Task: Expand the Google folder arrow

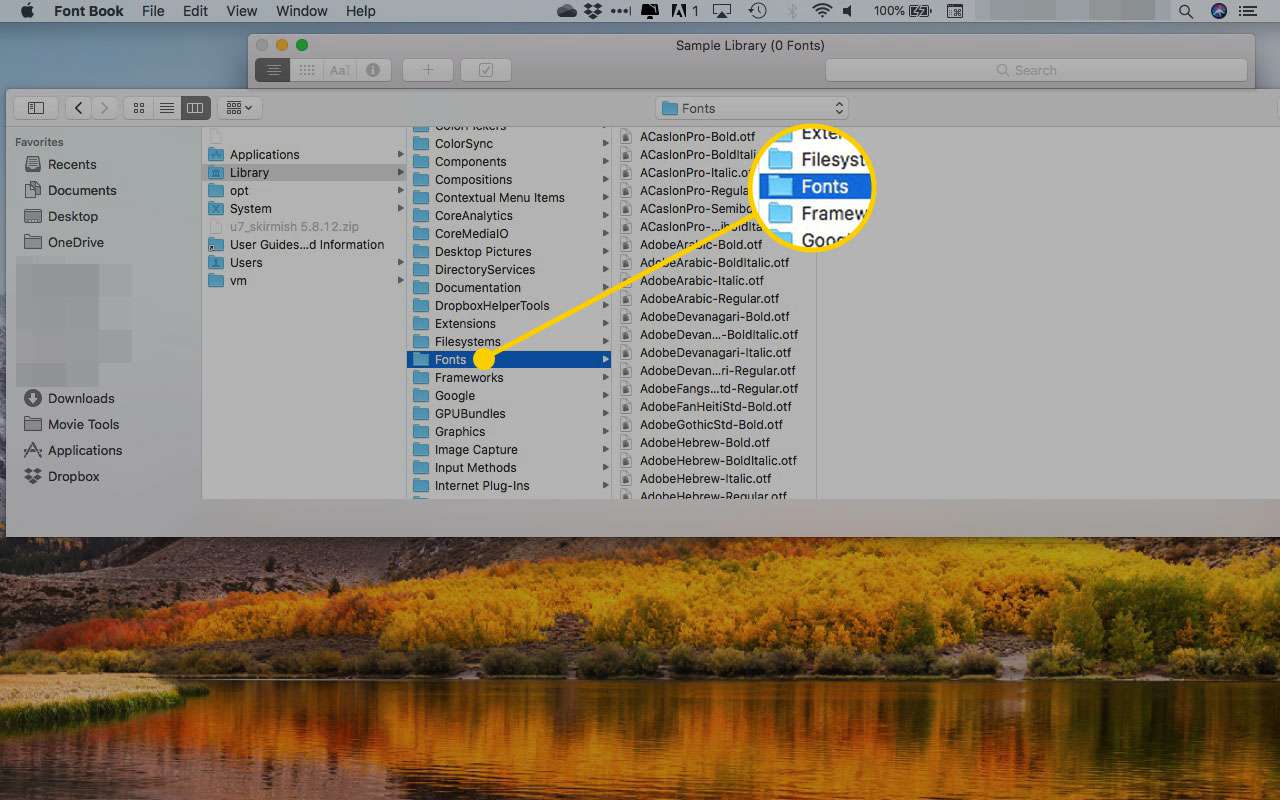Action: click(x=605, y=395)
